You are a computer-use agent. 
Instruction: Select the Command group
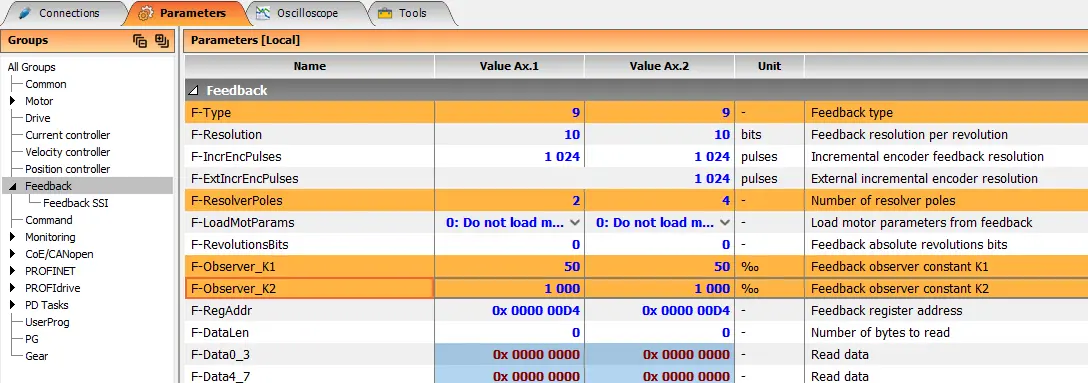49,220
